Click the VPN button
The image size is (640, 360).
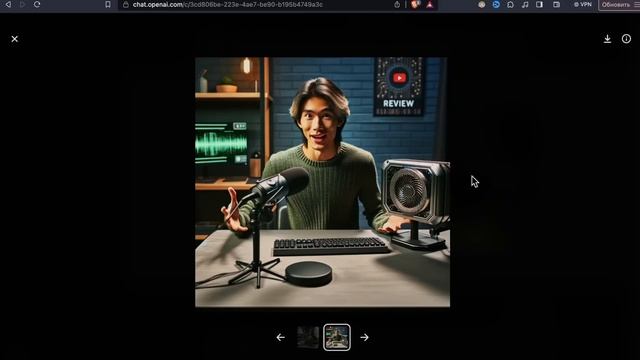point(583,4)
